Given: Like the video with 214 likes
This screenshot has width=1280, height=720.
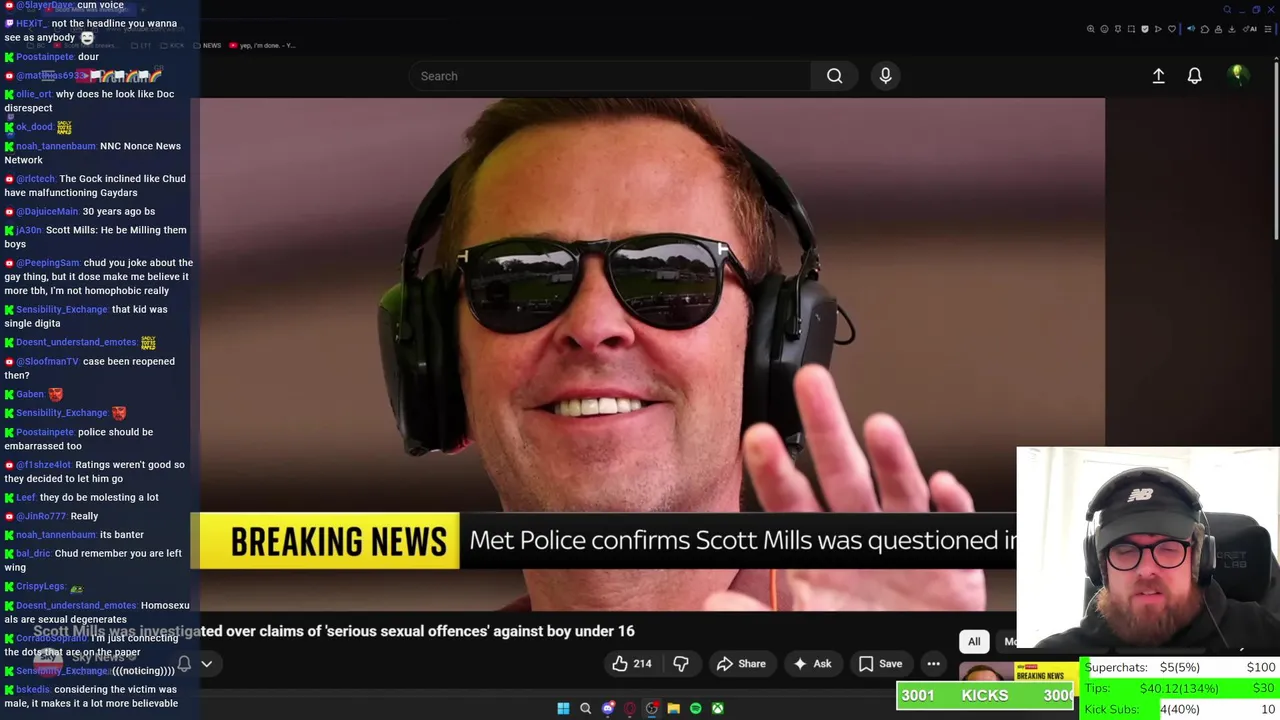Looking at the screenshot, I should [x=632, y=663].
